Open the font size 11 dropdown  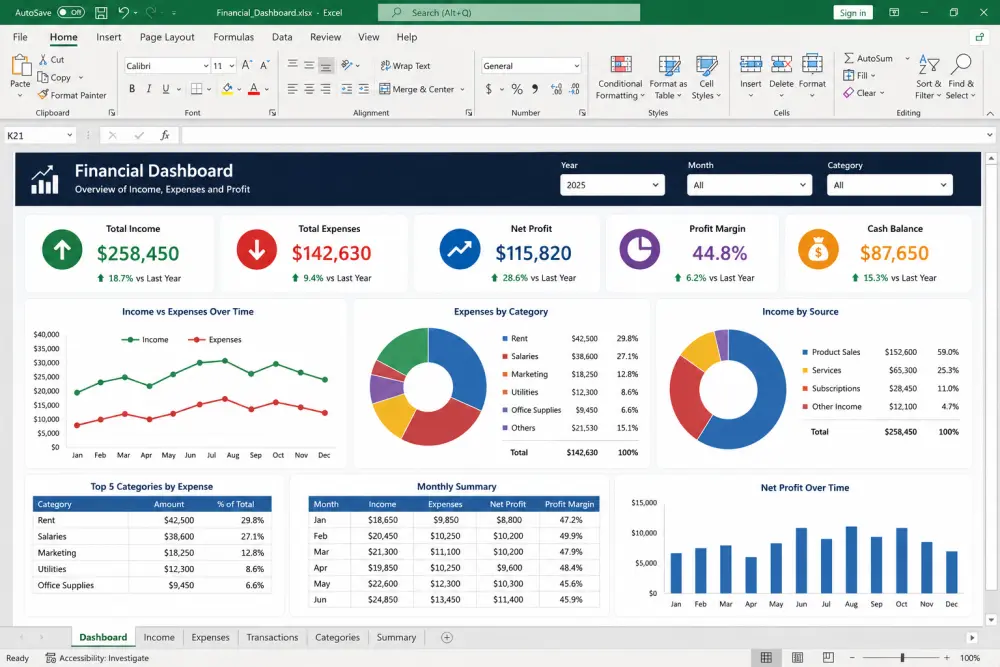tap(232, 66)
